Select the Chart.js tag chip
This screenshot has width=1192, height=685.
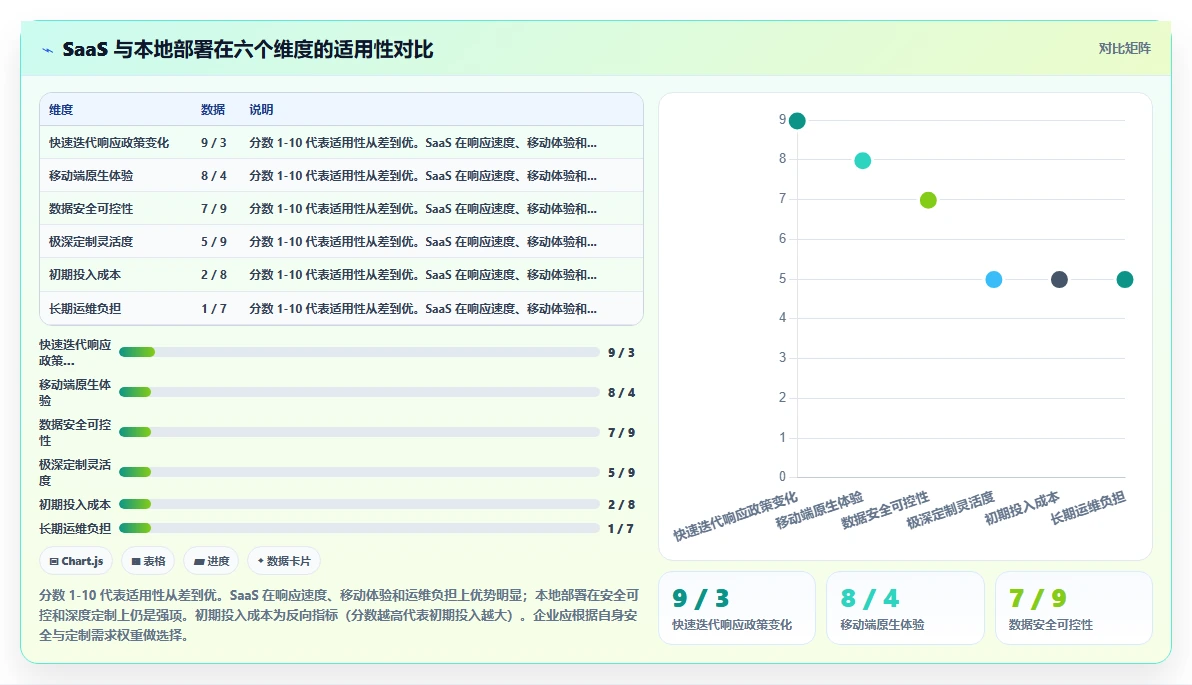pyautogui.click(x=76, y=561)
